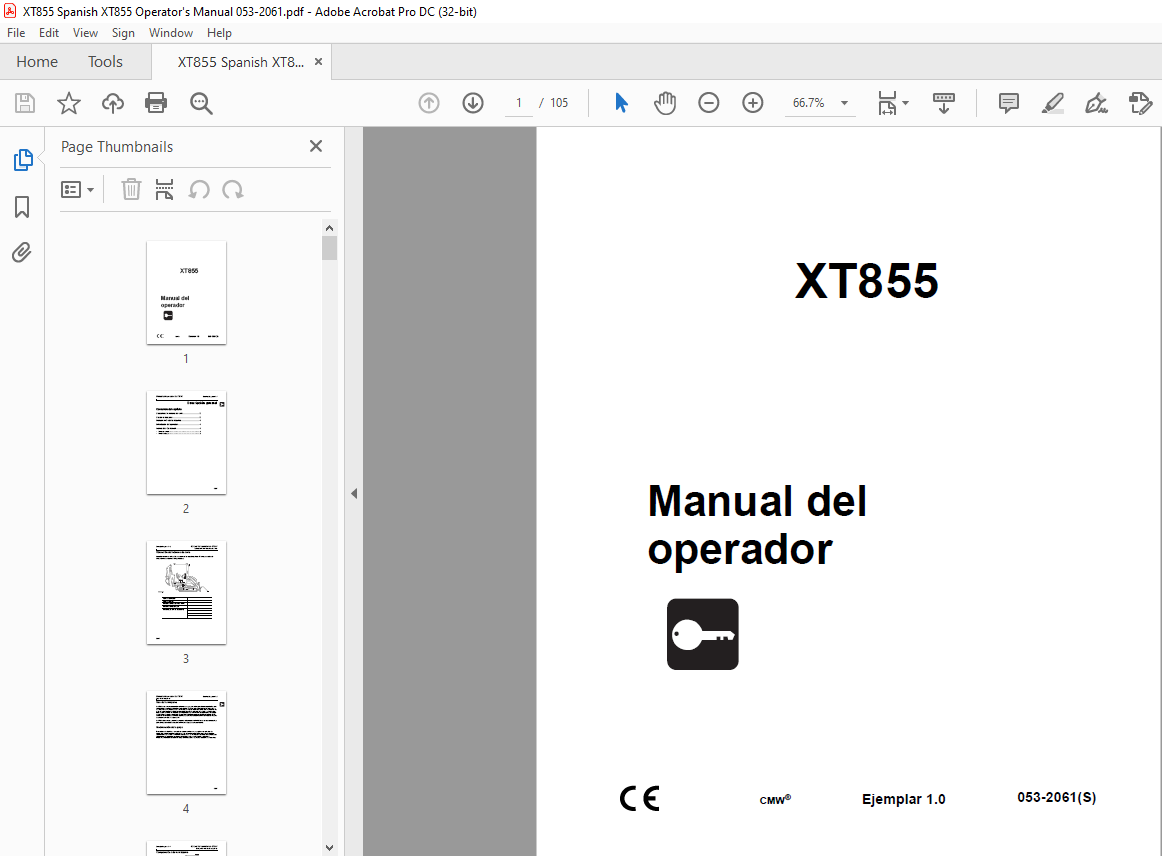Enable scrolling mode icon in toolbar

coord(943,103)
